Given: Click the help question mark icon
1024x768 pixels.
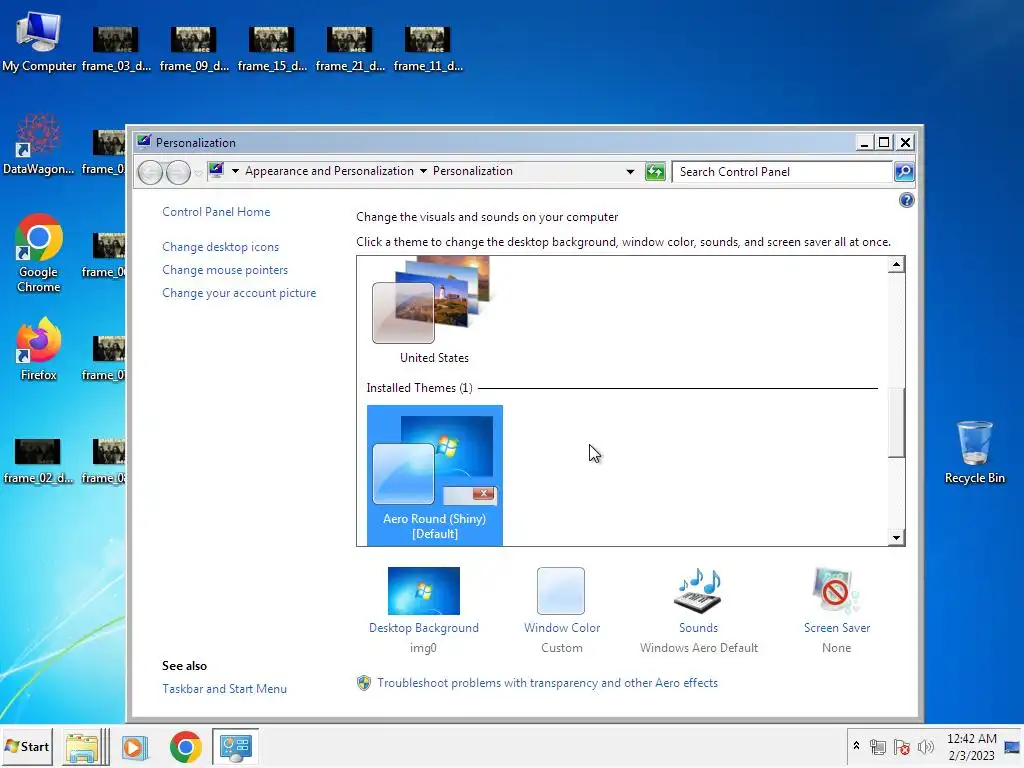Looking at the screenshot, I should (906, 200).
